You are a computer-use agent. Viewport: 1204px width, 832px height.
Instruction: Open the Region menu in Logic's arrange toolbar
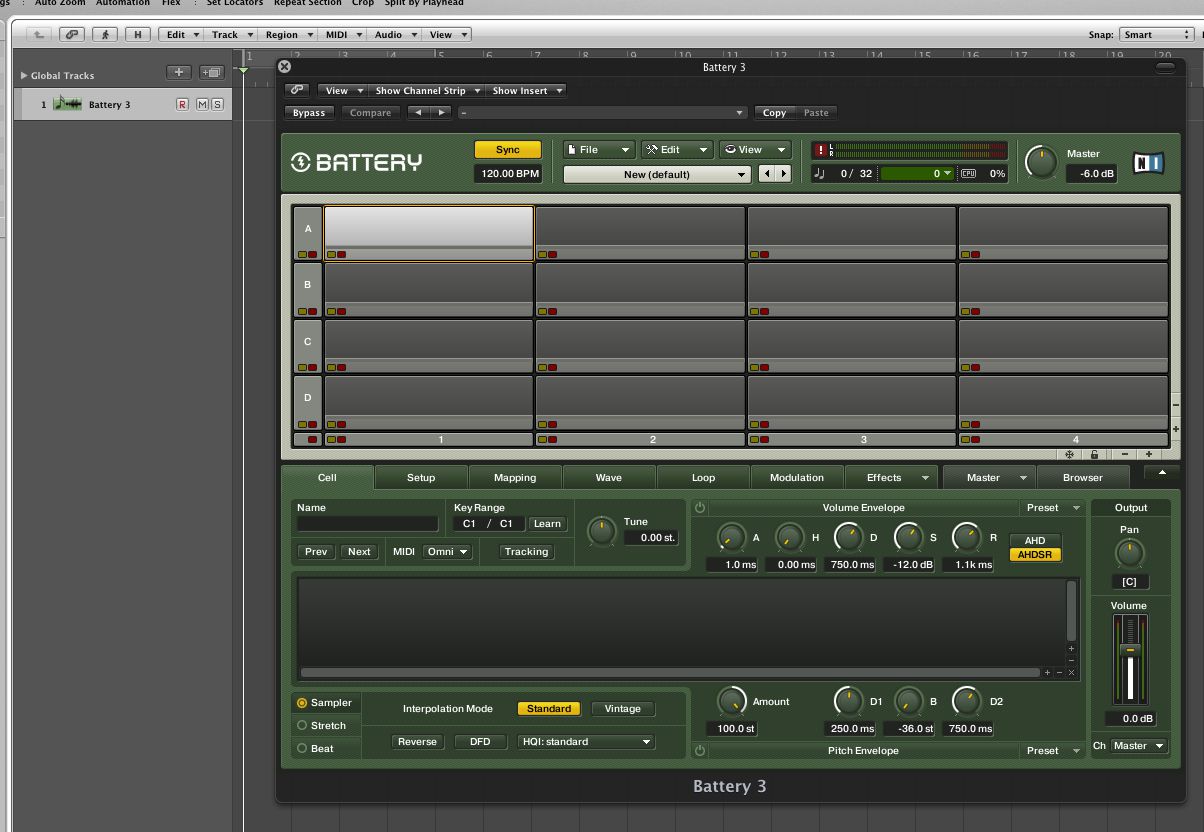pos(287,34)
